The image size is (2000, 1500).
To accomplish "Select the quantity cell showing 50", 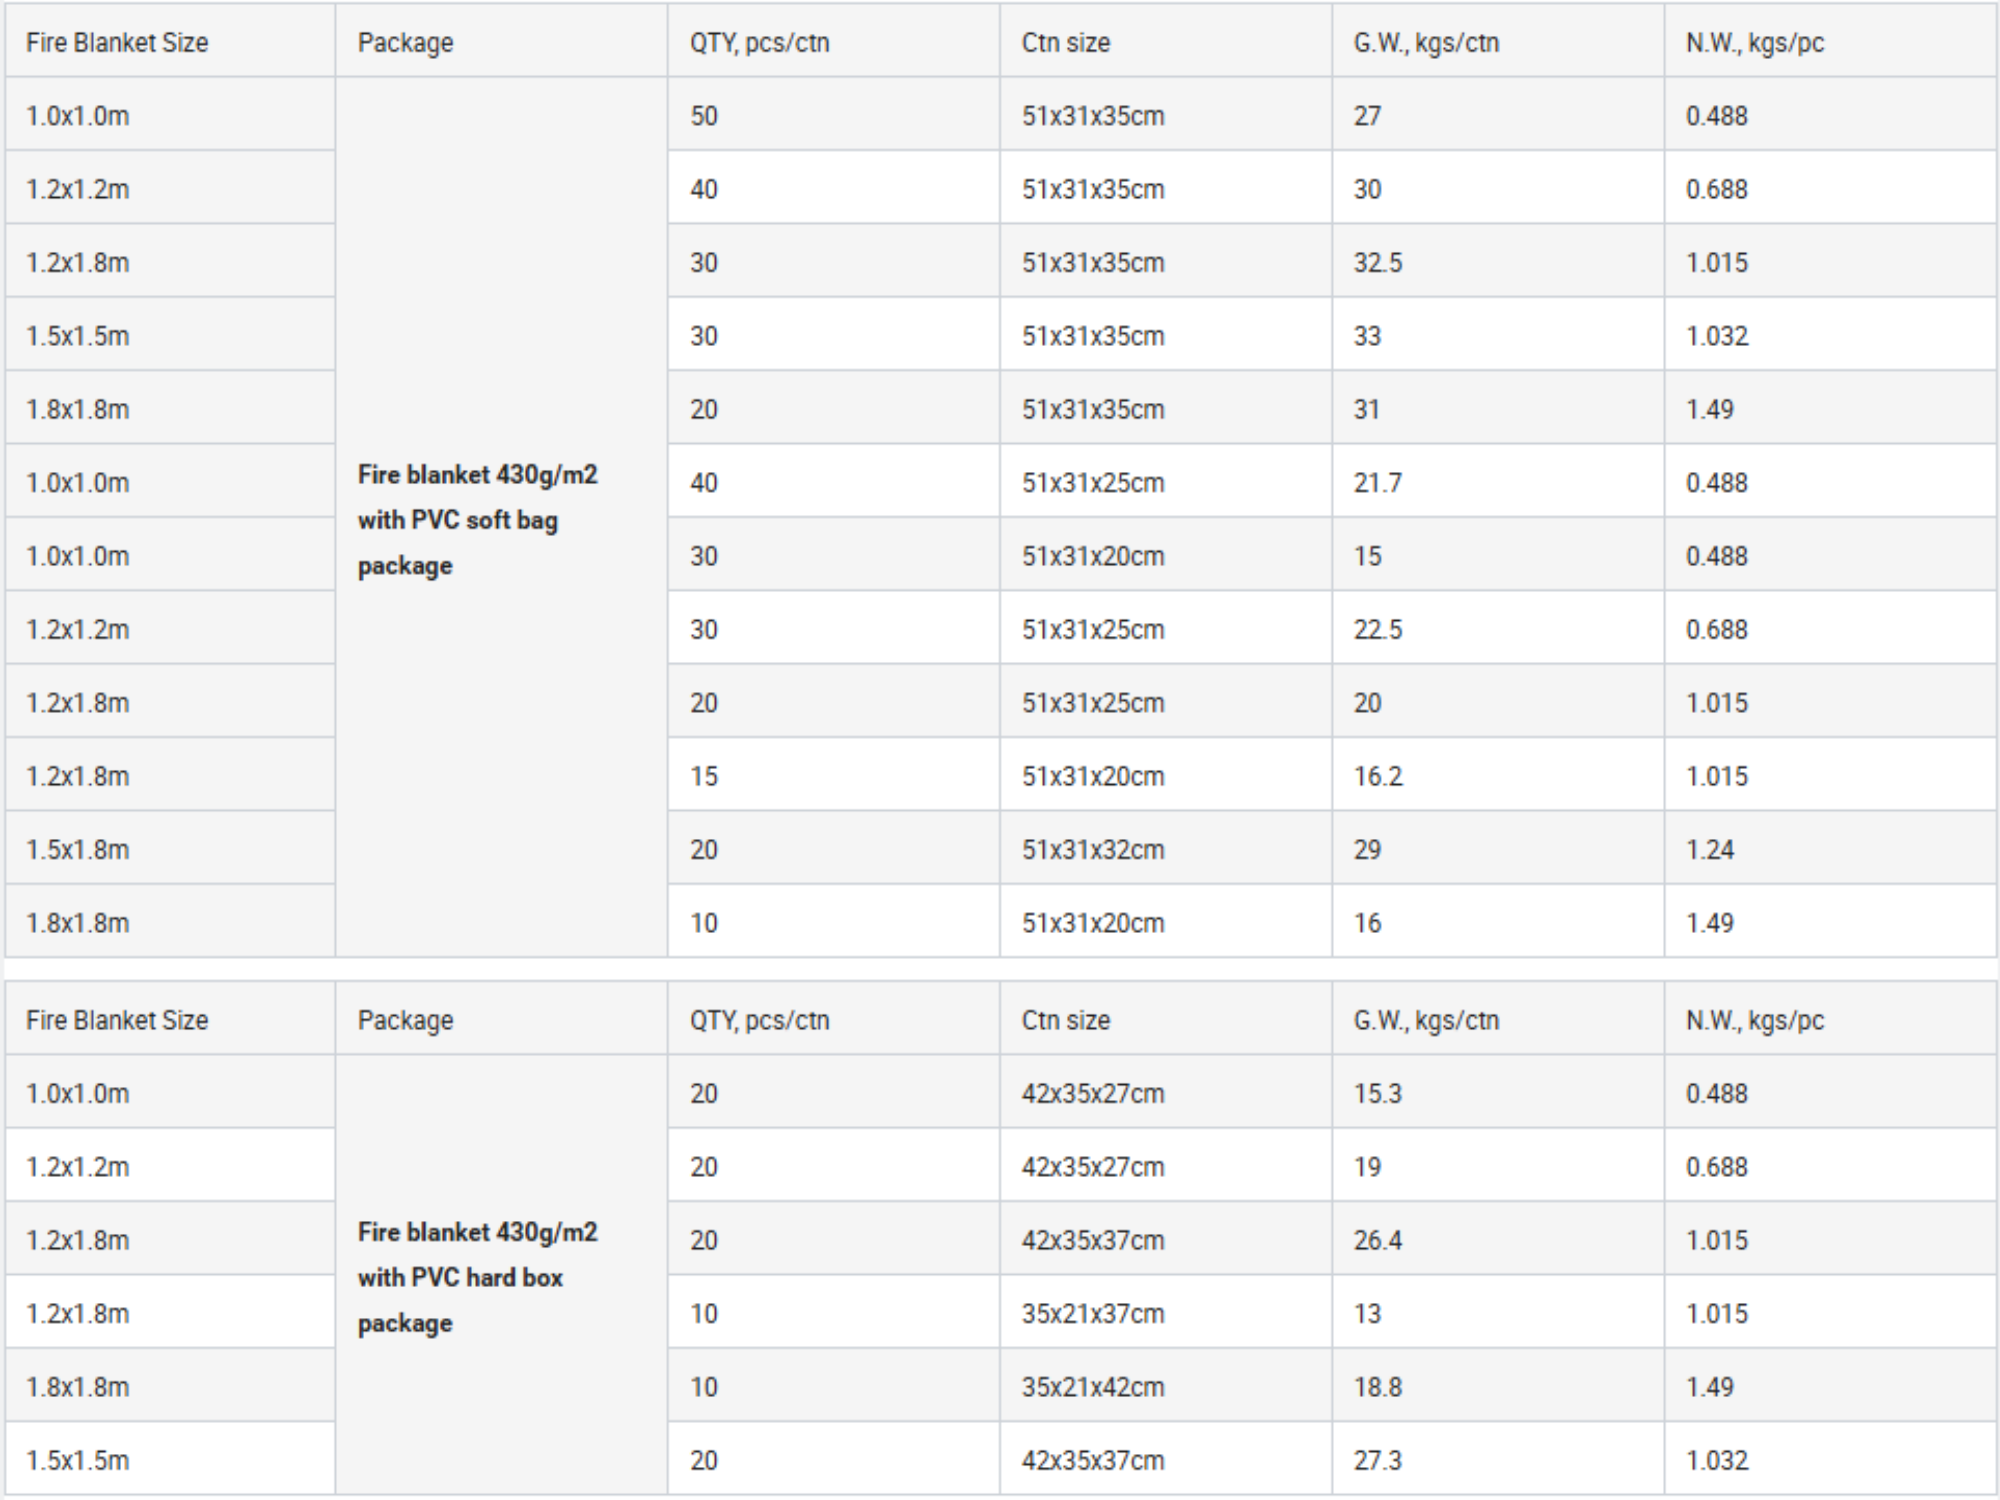I will coord(704,116).
